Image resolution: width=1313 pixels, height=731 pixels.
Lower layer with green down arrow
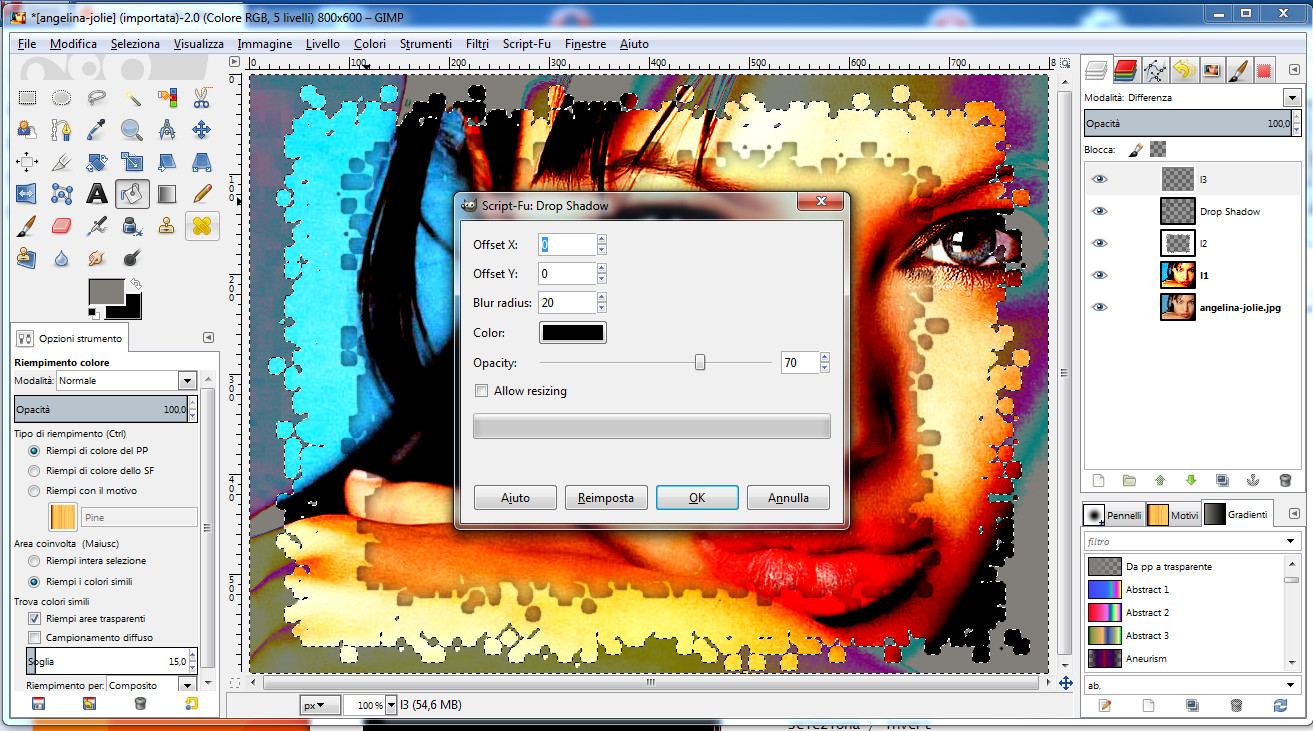coord(1191,480)
